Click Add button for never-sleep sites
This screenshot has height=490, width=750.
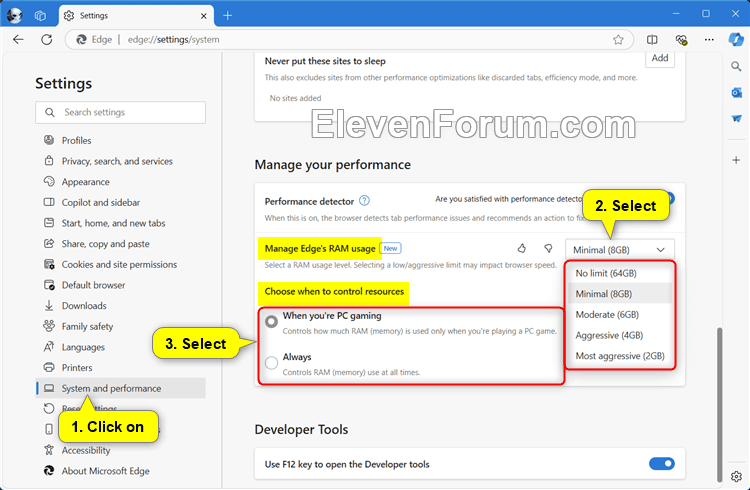pos(660,58)
